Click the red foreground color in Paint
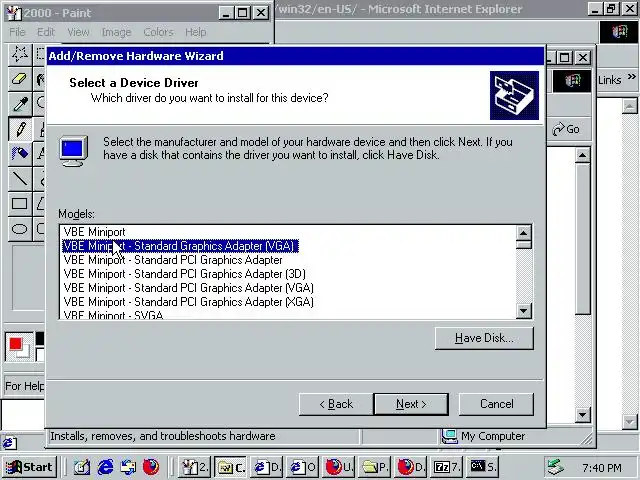 click(x=16, y=344)
